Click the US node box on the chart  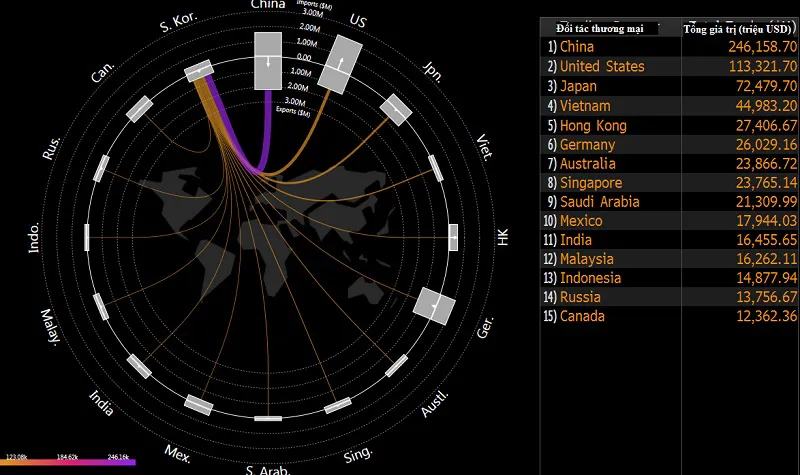(x=340, y=64)
